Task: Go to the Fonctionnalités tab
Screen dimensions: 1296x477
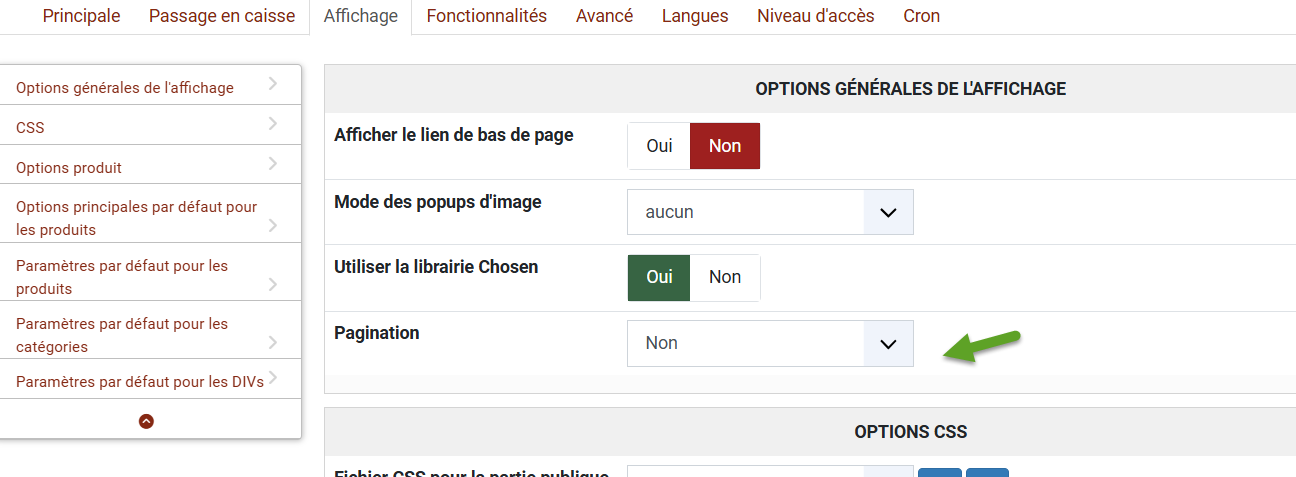Action: click(486, 16)
